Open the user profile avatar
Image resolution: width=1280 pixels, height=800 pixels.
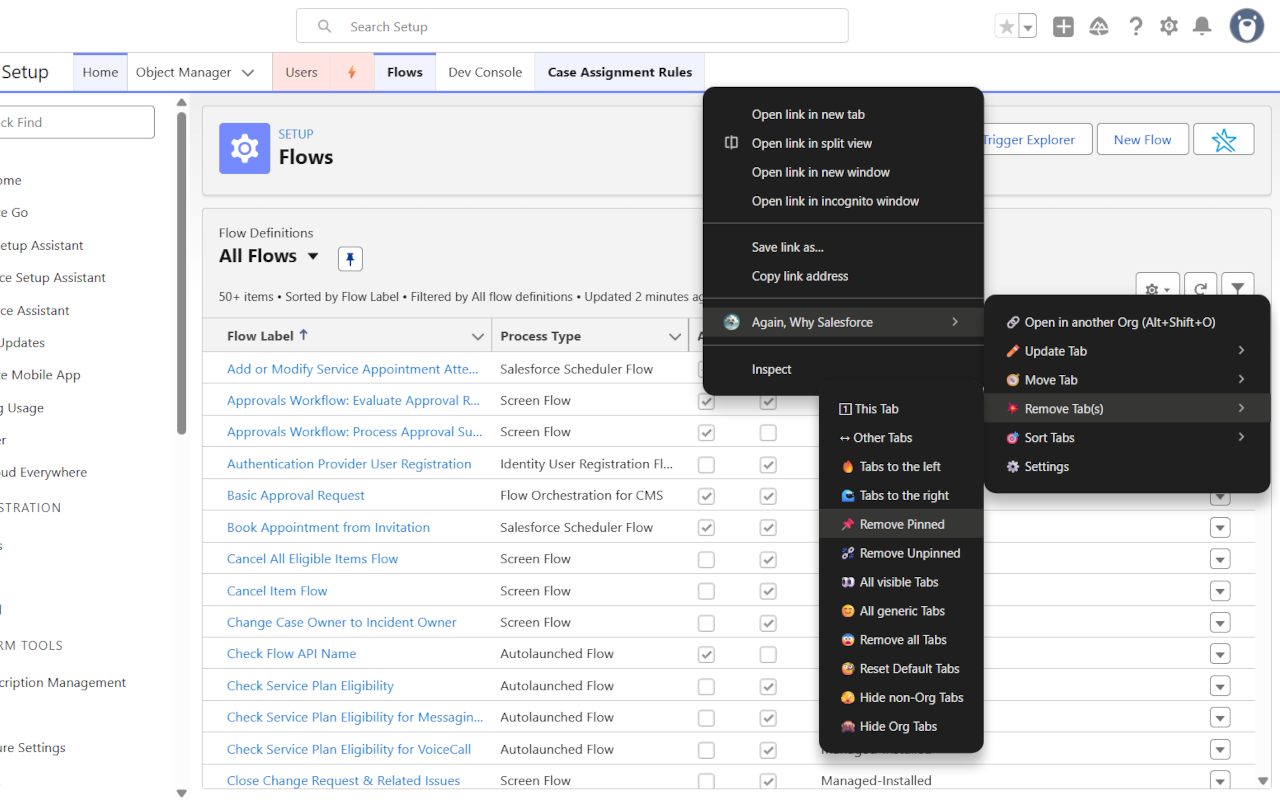coord(1247,27)
